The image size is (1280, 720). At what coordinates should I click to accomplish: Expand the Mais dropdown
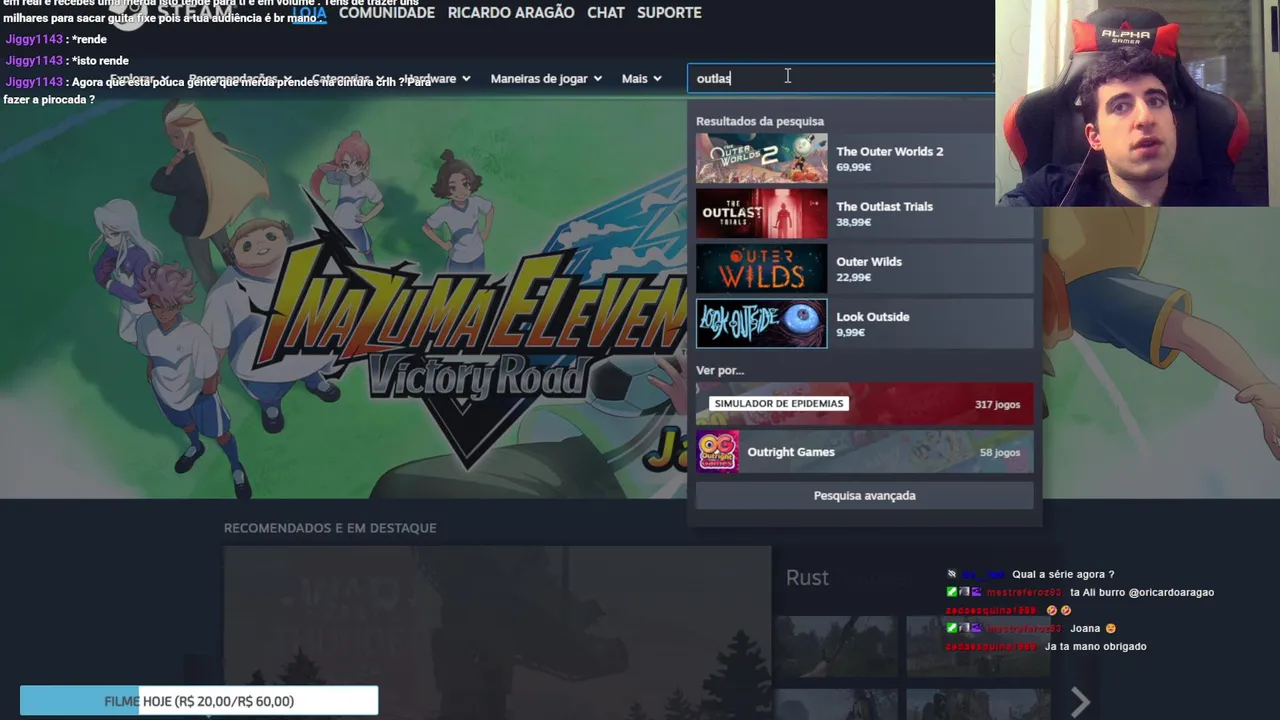[x=641, y=78]
